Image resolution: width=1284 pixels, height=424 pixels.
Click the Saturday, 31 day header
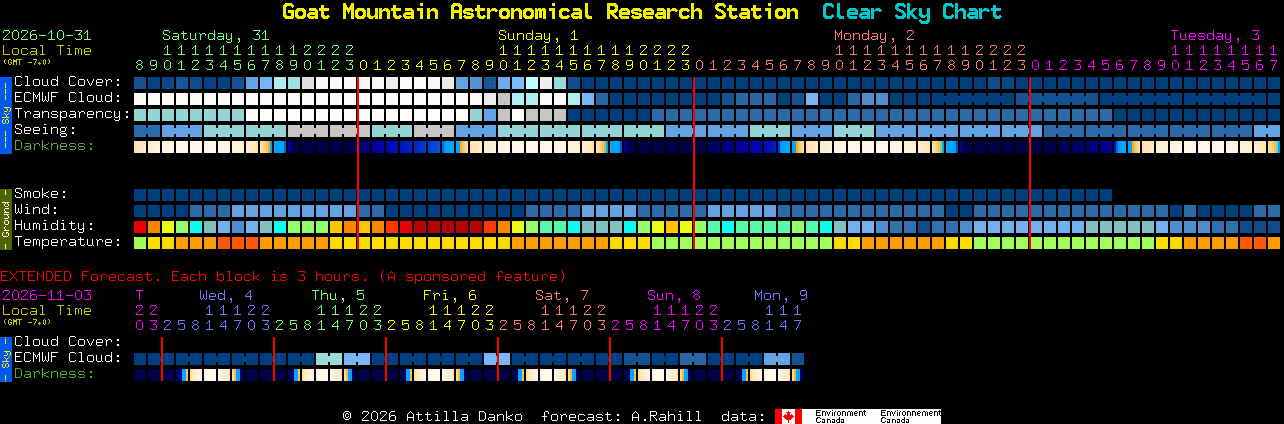click(216, 35)
